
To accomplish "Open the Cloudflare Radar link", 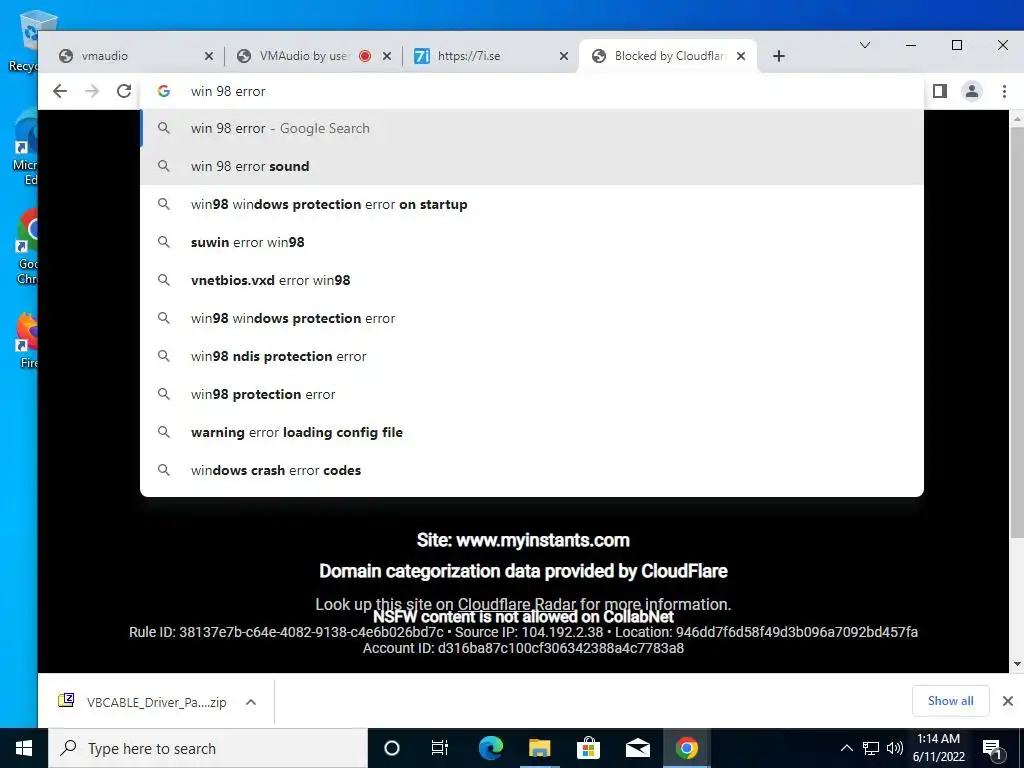I will [x=517, y=604].
